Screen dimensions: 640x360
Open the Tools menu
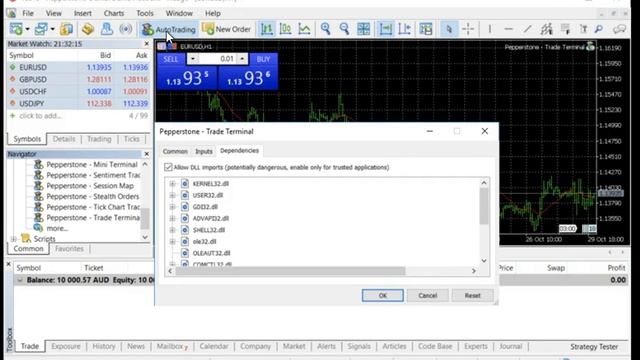pyautogui.click(x=144, y=13)
